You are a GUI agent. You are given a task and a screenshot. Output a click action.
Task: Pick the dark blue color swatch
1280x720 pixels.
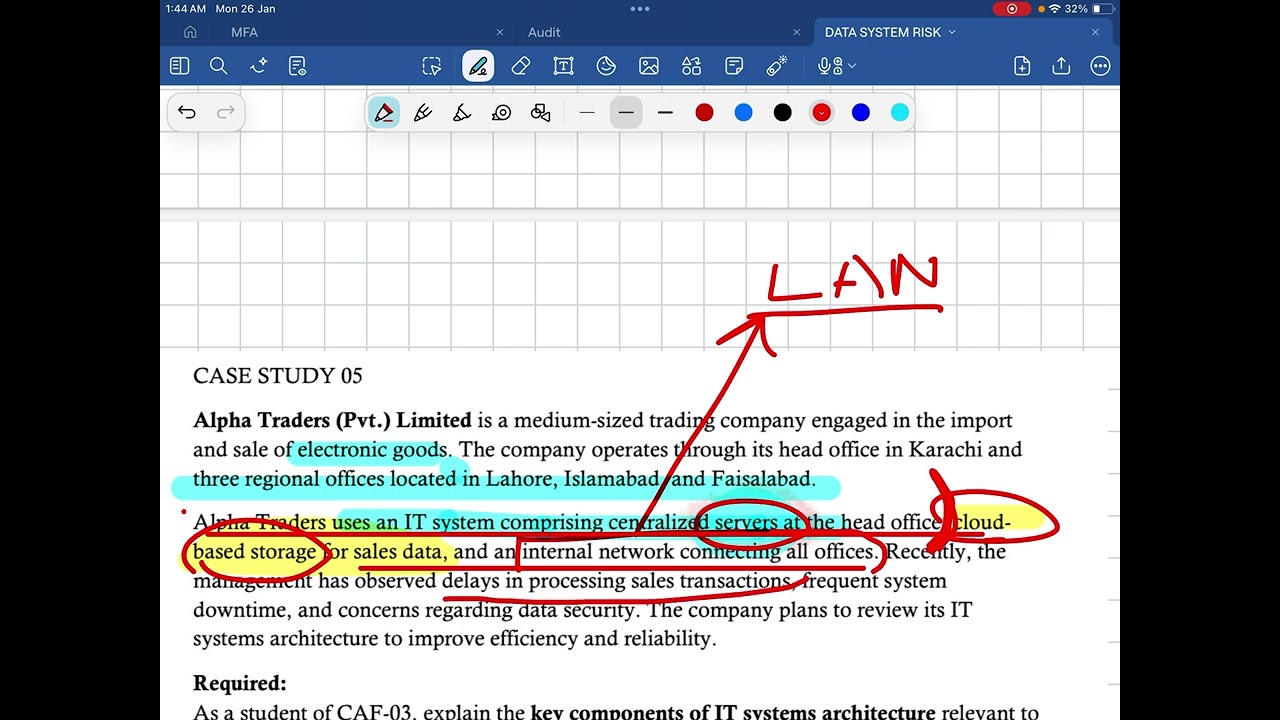tap(861, 113)
